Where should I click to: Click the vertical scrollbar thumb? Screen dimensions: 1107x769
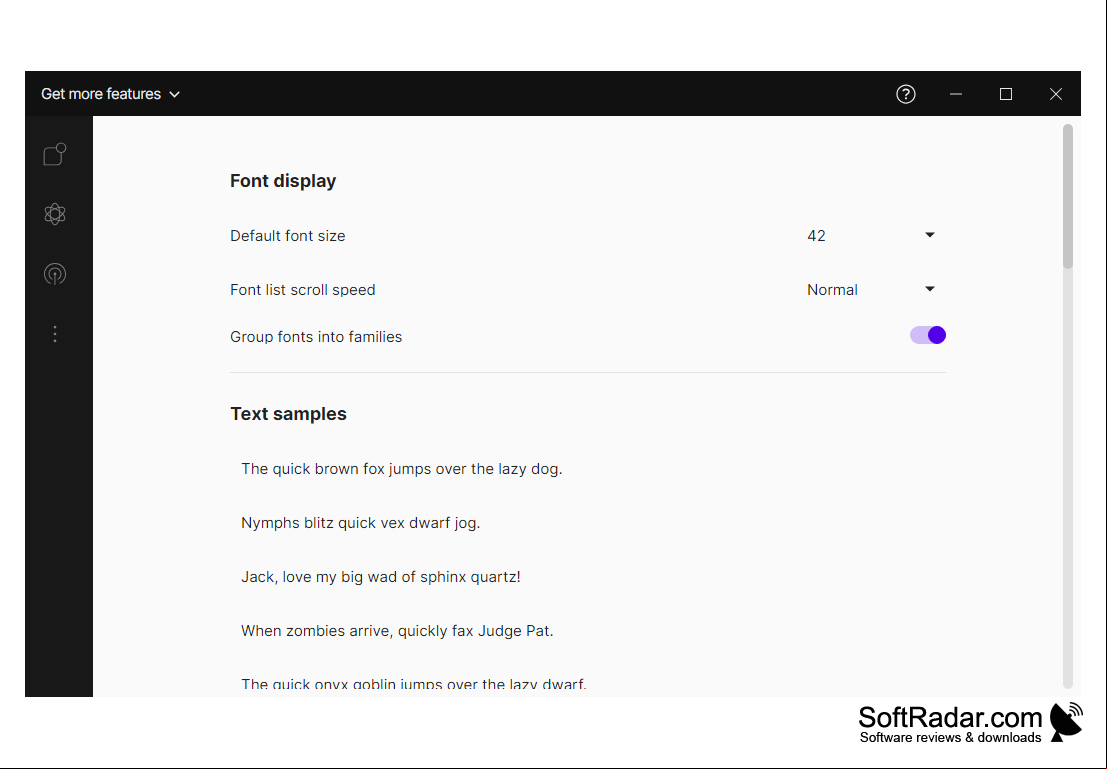tap(1067, 196)
